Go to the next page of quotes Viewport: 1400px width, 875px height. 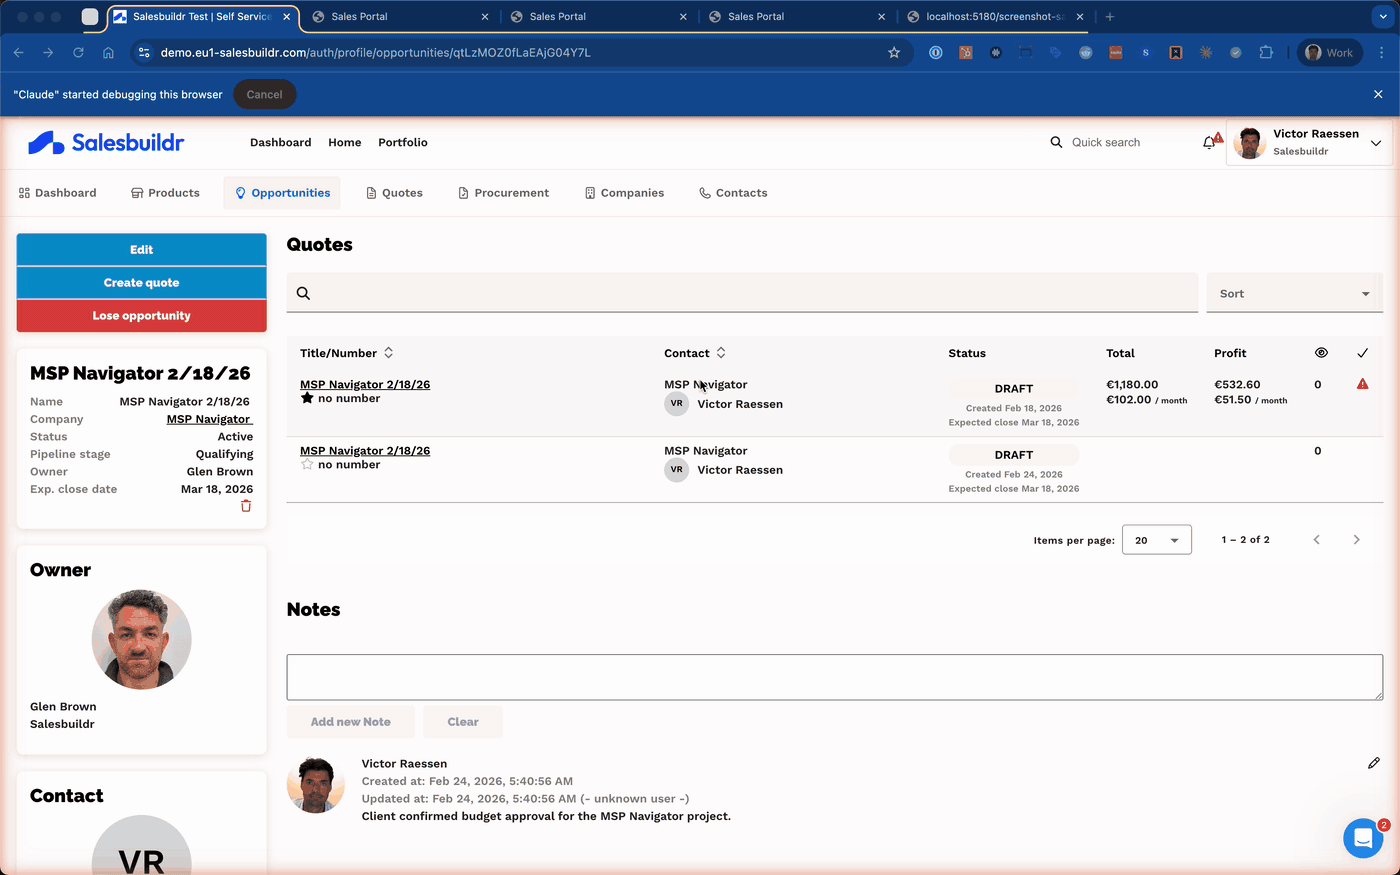(1356, 540)
